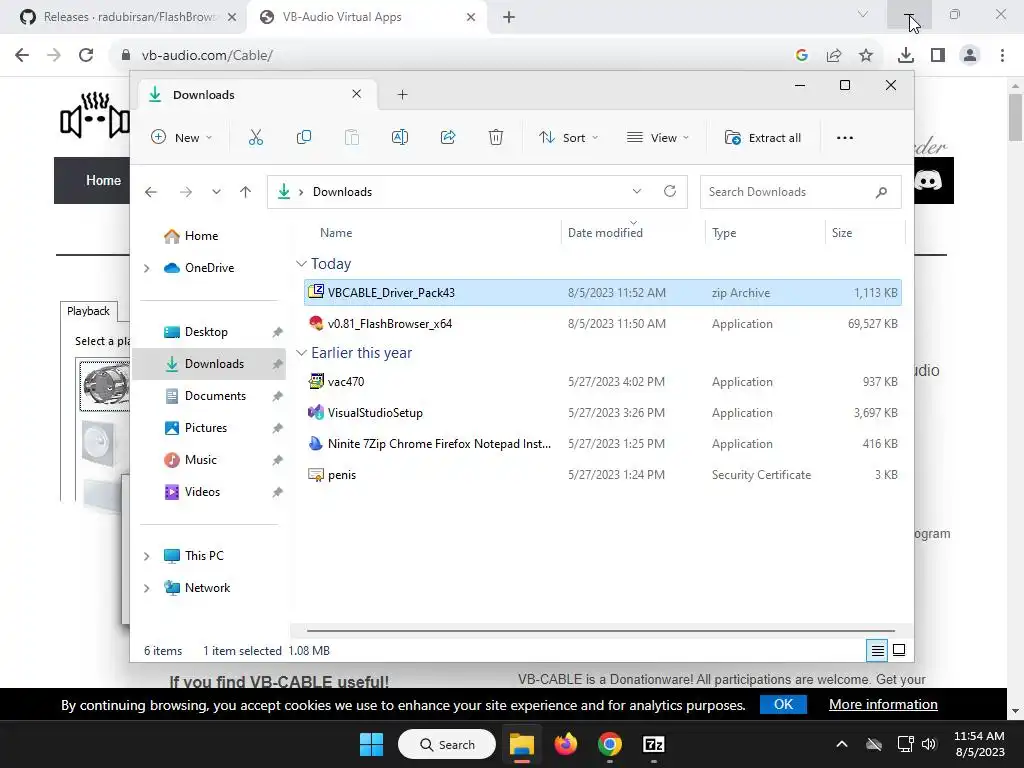Open Chrome three-dot menu
The width and height of the screenshot is (1024, 768).
click(1002, 56)
